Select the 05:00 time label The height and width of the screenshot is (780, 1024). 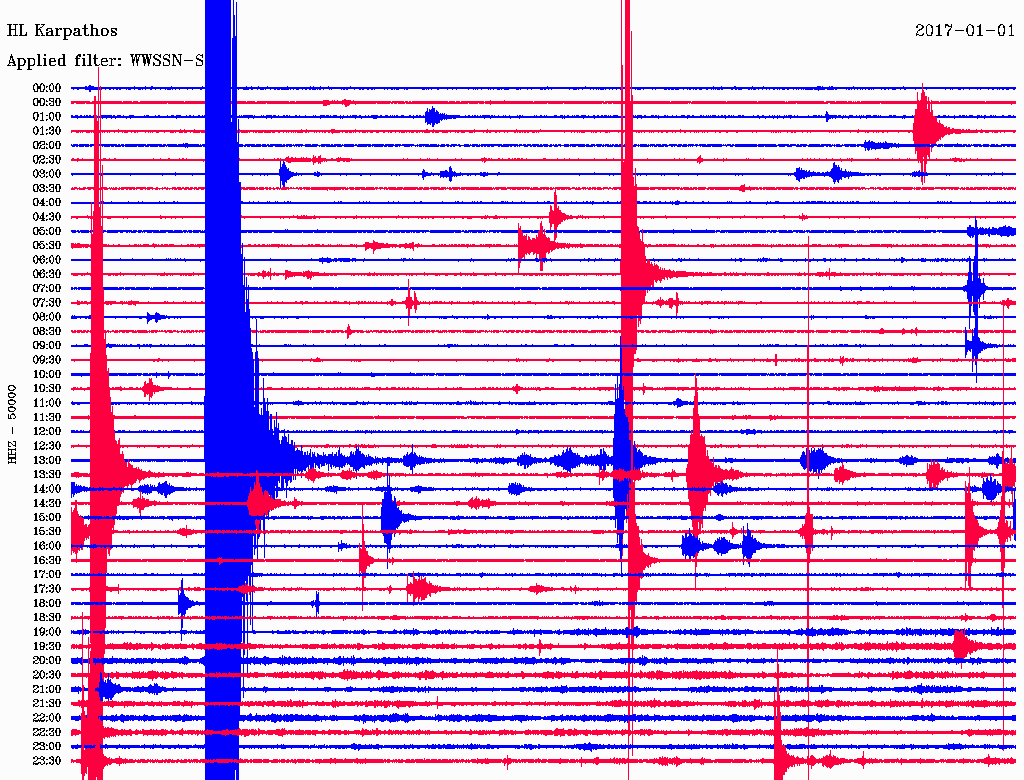[47, 231]
